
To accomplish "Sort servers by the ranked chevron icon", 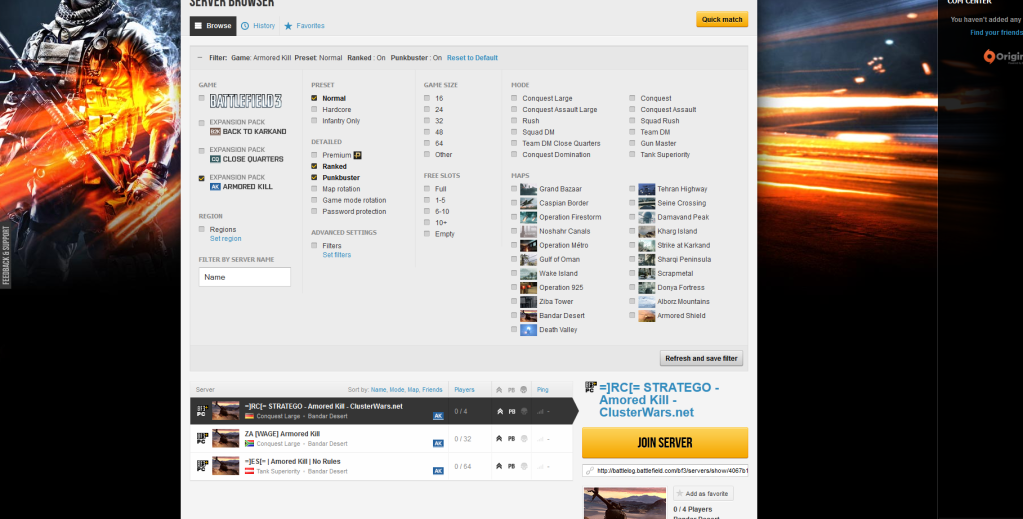I will [x=498, y=389].
